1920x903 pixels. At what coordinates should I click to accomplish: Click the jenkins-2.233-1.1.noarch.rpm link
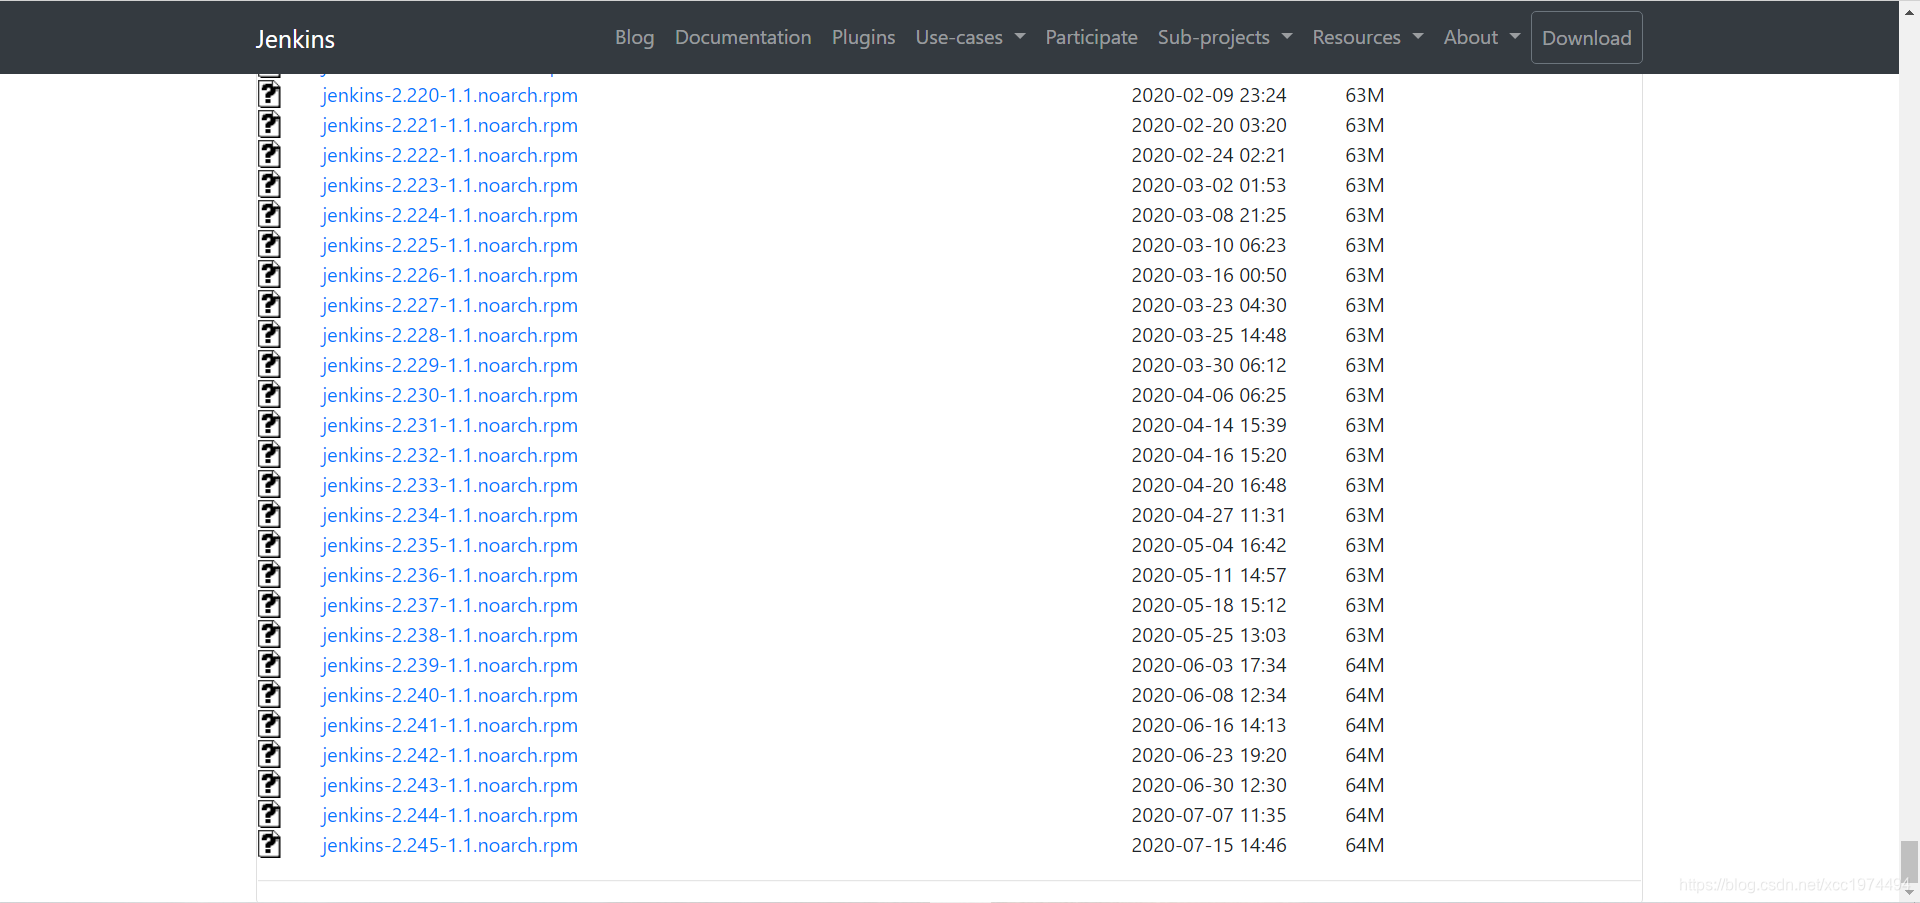(x=450, y=485)
